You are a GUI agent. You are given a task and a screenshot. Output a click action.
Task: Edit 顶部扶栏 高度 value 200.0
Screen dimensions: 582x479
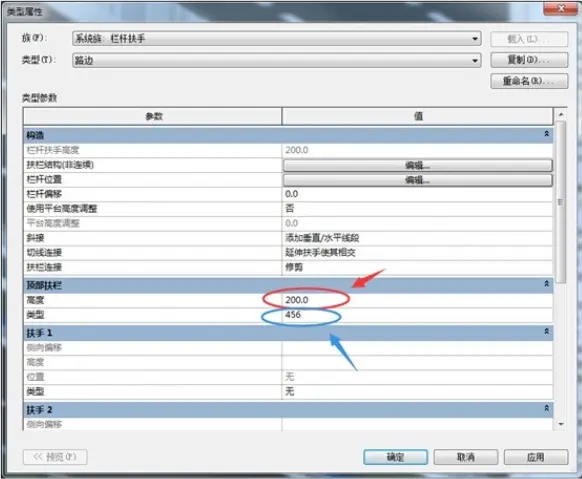(x=417, y=300)
